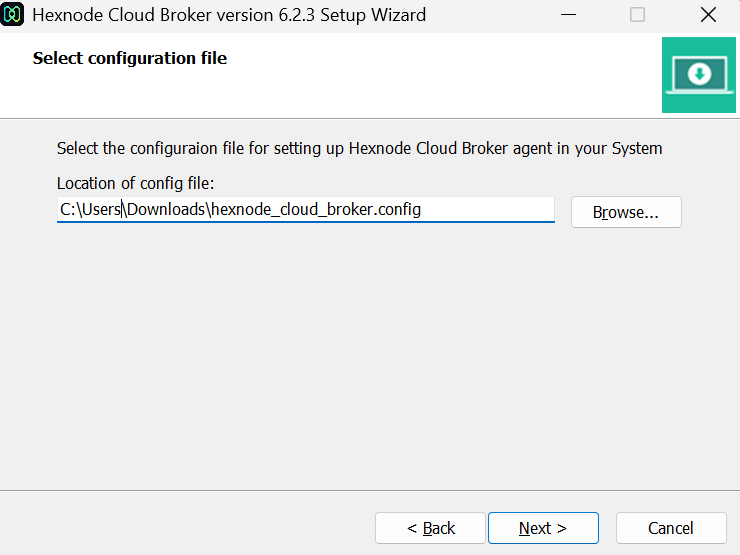Click the Hexnode logo icon in title bar
The width and height of the screenshot is (740, 555).
click(12, 15)
